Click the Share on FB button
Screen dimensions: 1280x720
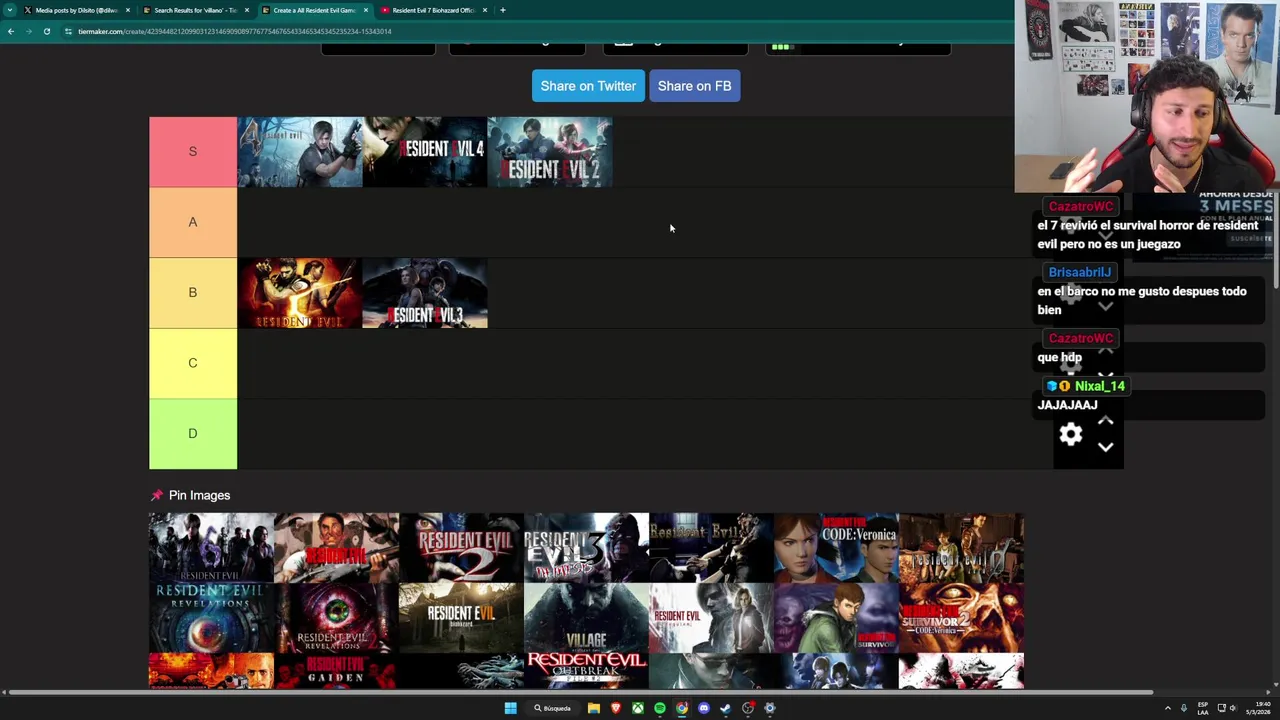(694, 86)
